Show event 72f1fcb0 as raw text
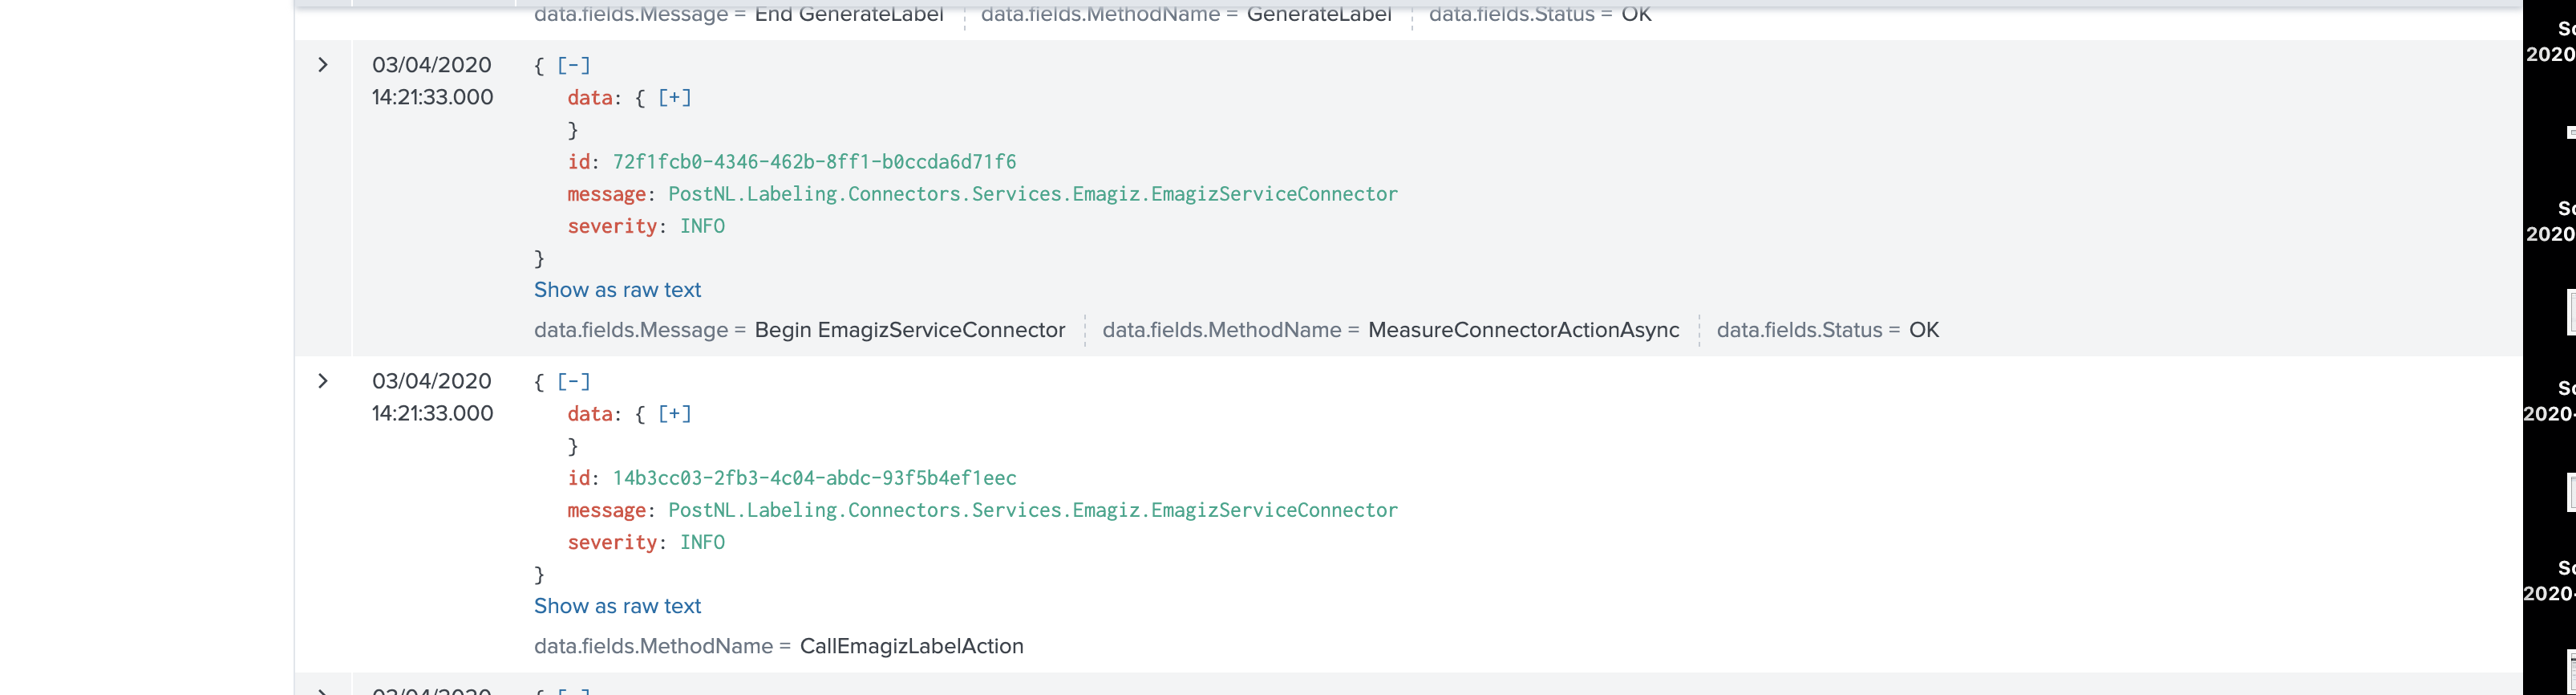The height and width of the screenshot is (695, 2576). pos(617,290)
